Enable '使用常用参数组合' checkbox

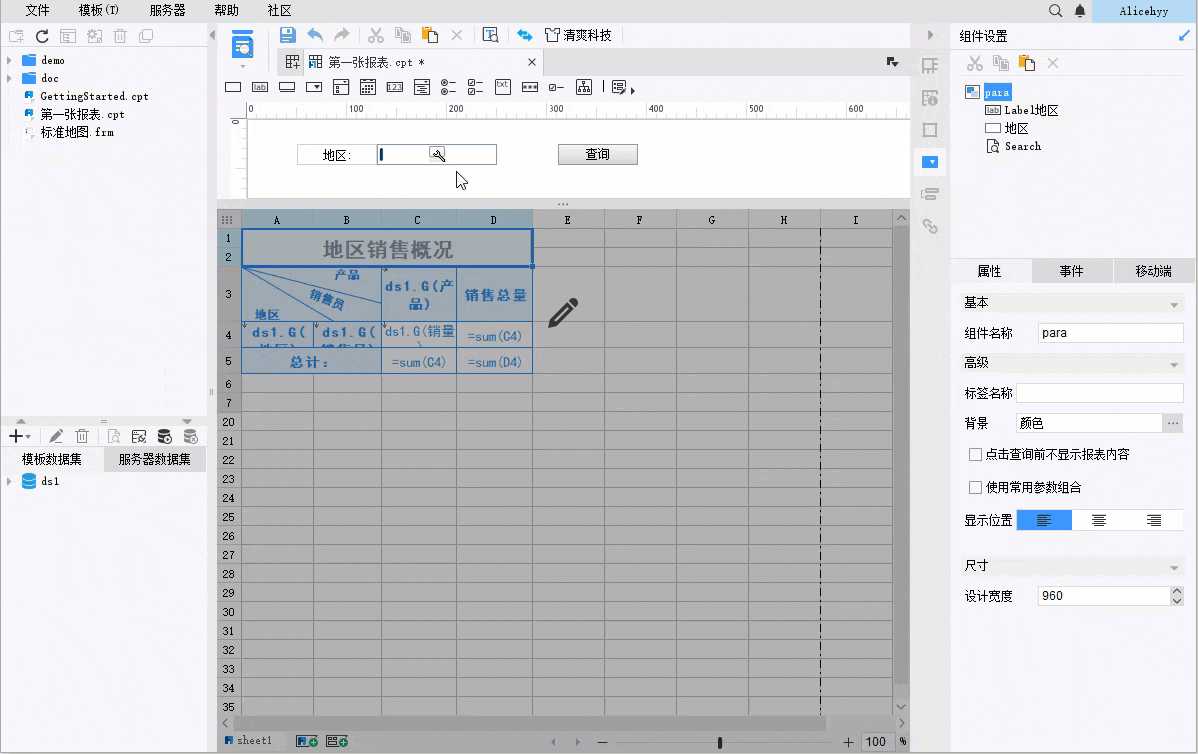tap(975, 487)
